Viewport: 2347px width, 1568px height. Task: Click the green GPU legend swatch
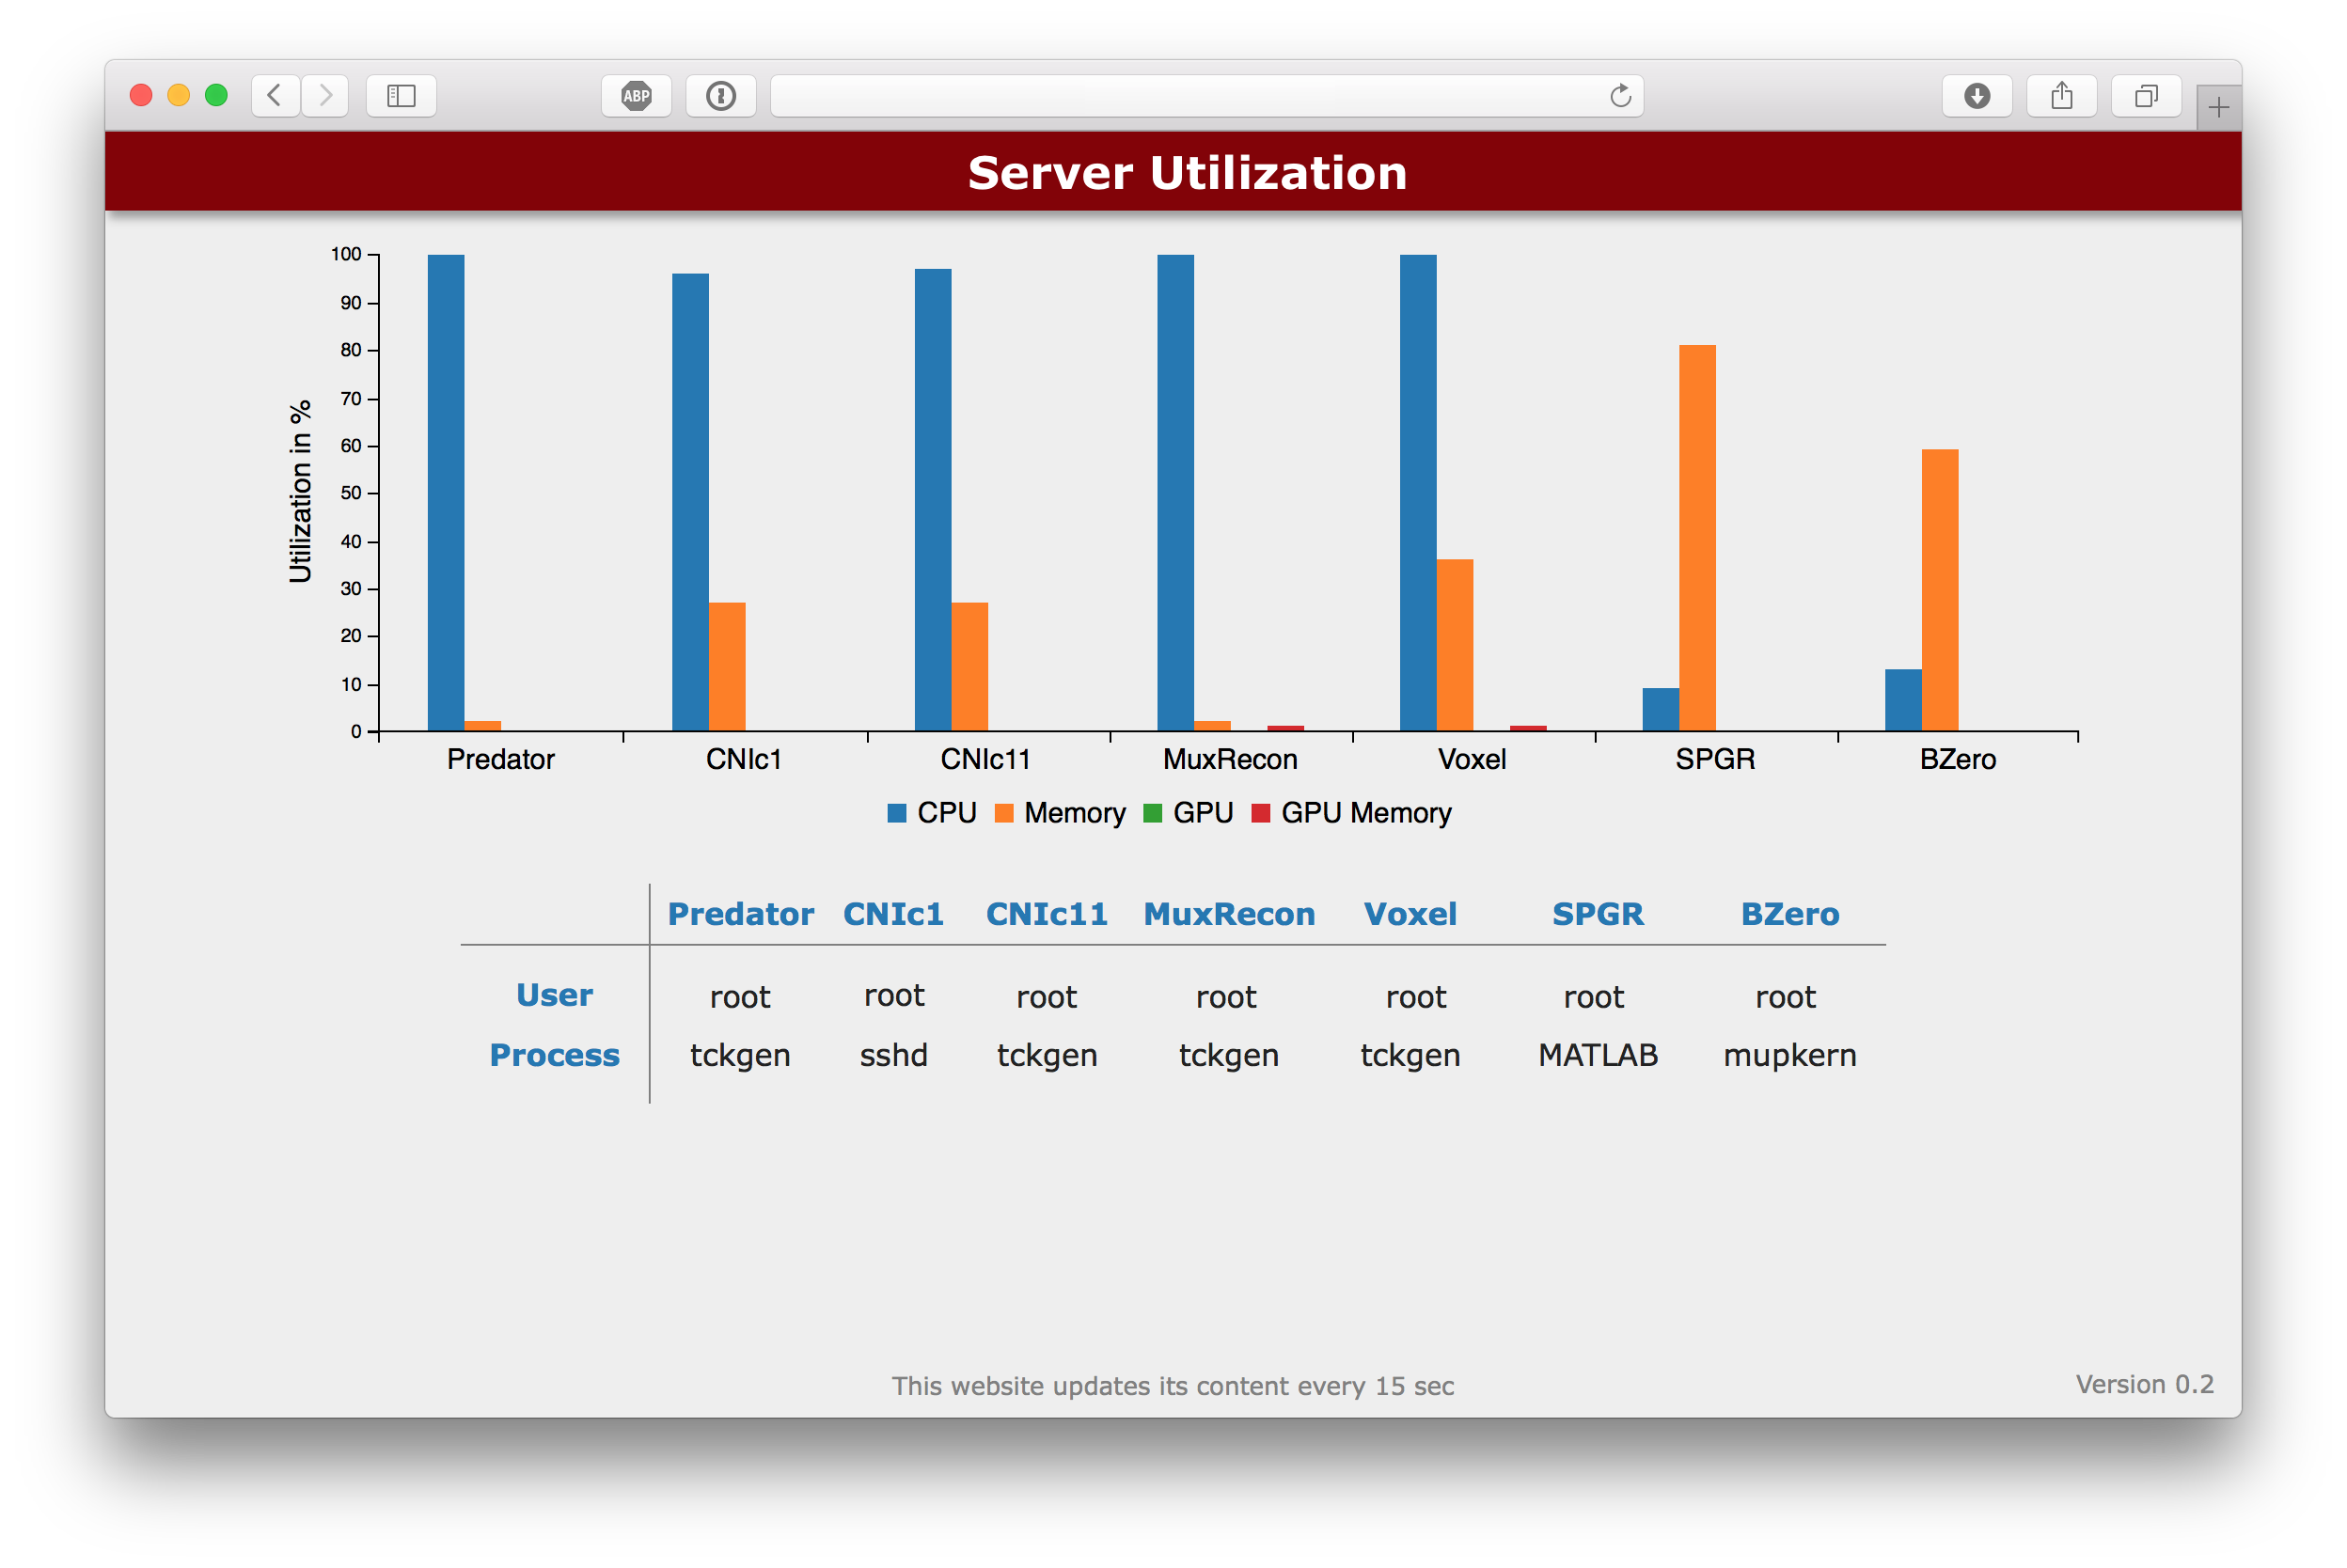[x=1152, y=813]
